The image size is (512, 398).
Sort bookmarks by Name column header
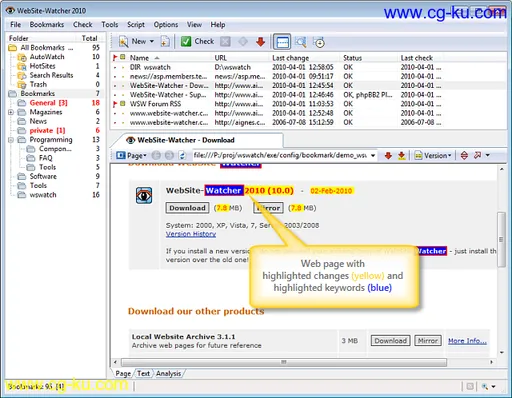coord(139,58)
